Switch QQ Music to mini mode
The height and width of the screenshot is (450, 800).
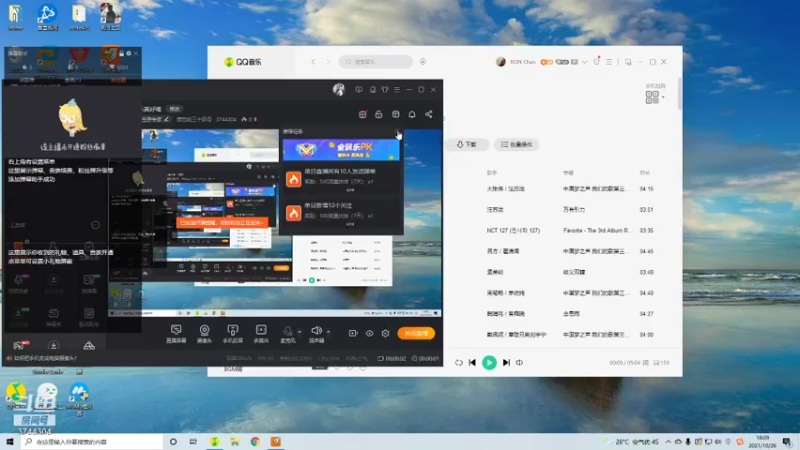628,62
